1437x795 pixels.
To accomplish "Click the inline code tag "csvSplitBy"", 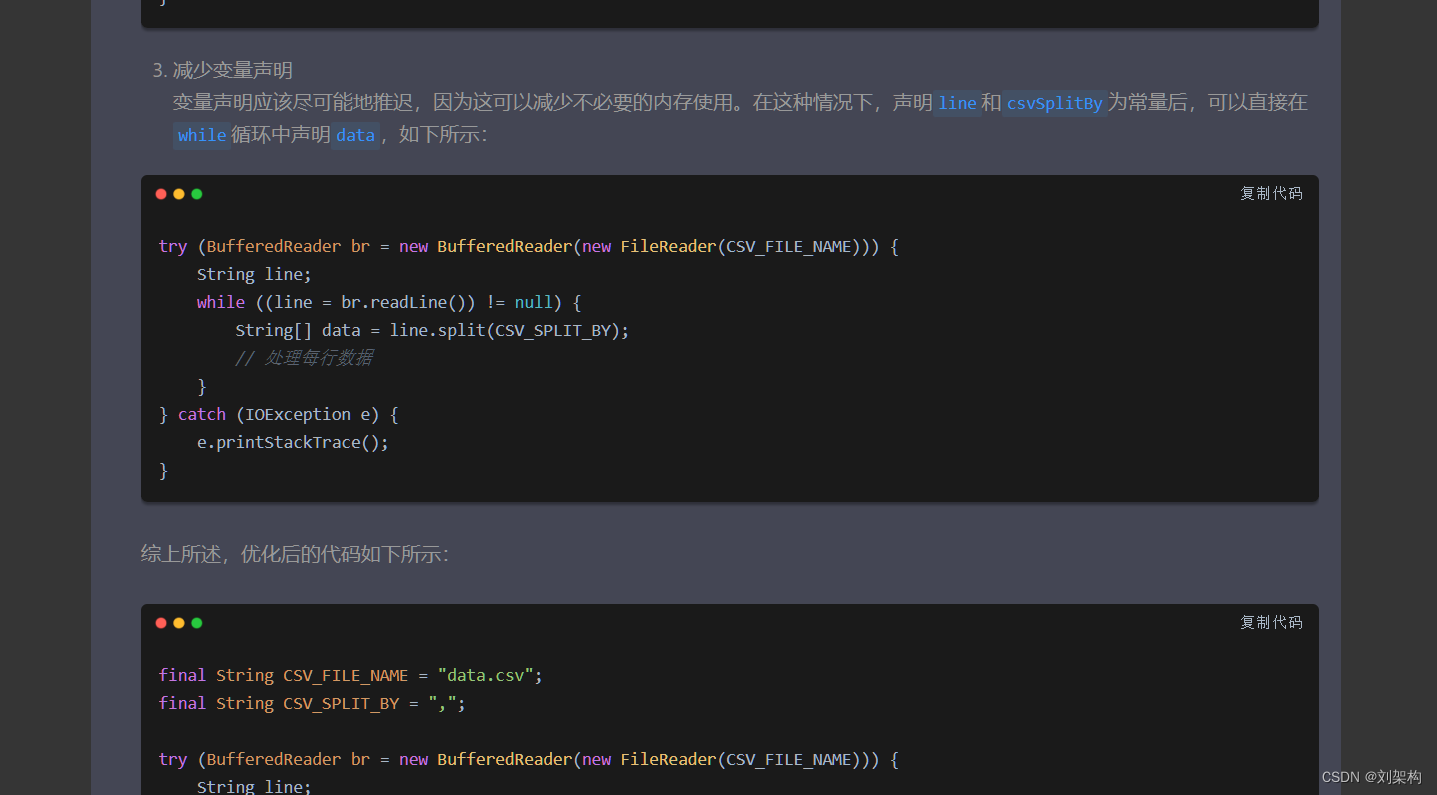I will coord(1054,103).
